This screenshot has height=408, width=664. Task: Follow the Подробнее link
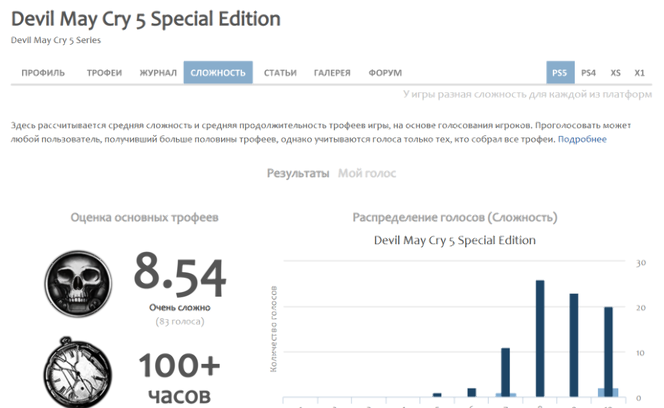[582, 139]
